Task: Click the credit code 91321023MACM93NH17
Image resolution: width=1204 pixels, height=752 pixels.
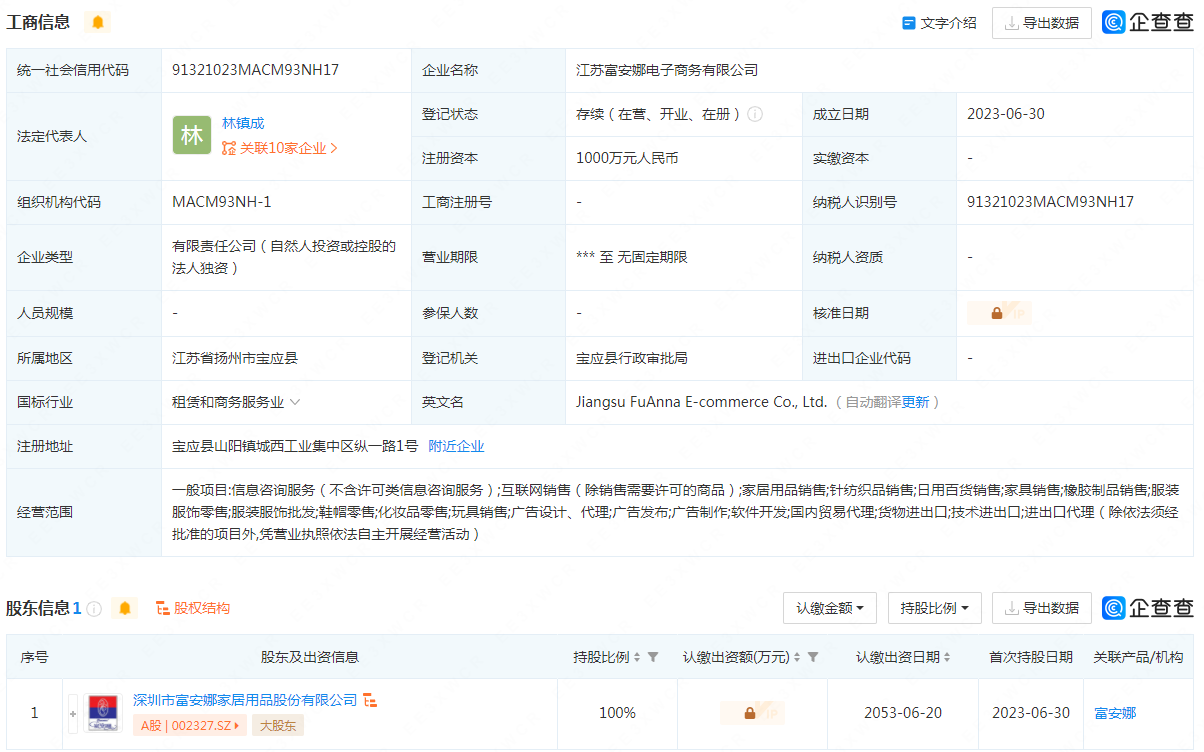Action: pos(256,70)
